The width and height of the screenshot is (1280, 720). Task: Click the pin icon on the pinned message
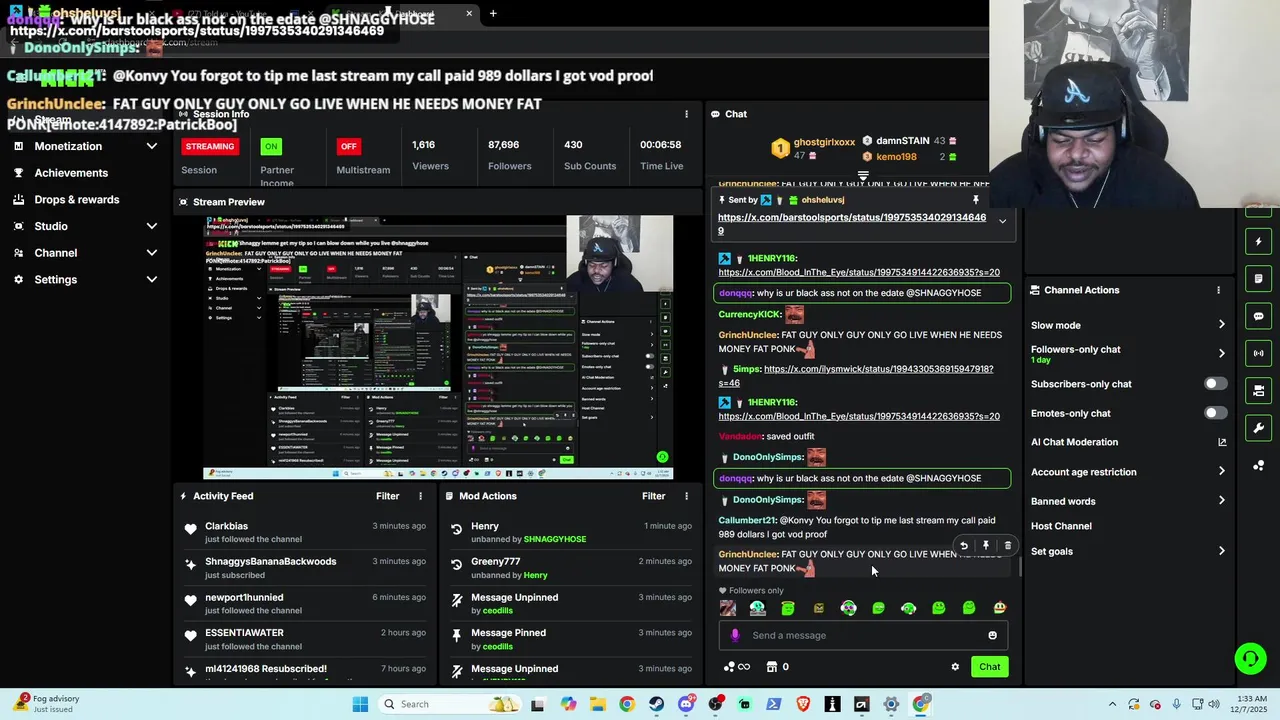tap(976, 200)
